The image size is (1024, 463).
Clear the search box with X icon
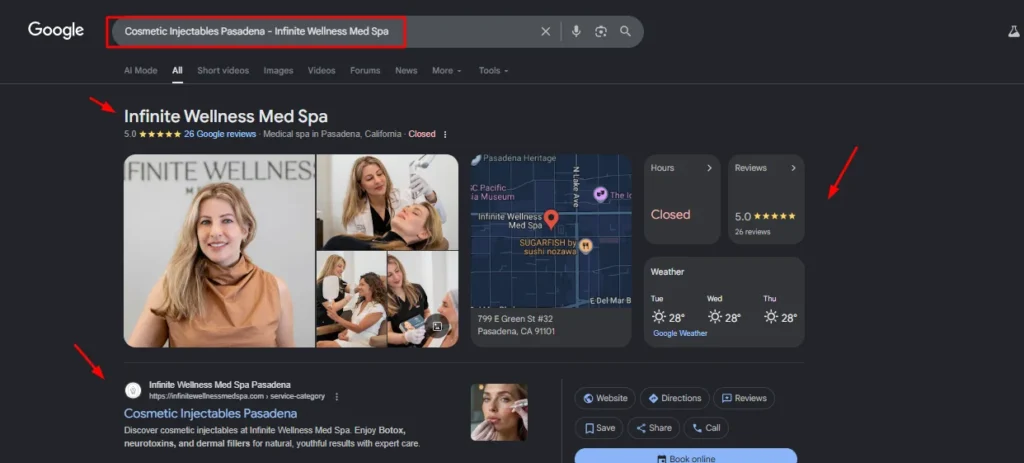point(545,31)
